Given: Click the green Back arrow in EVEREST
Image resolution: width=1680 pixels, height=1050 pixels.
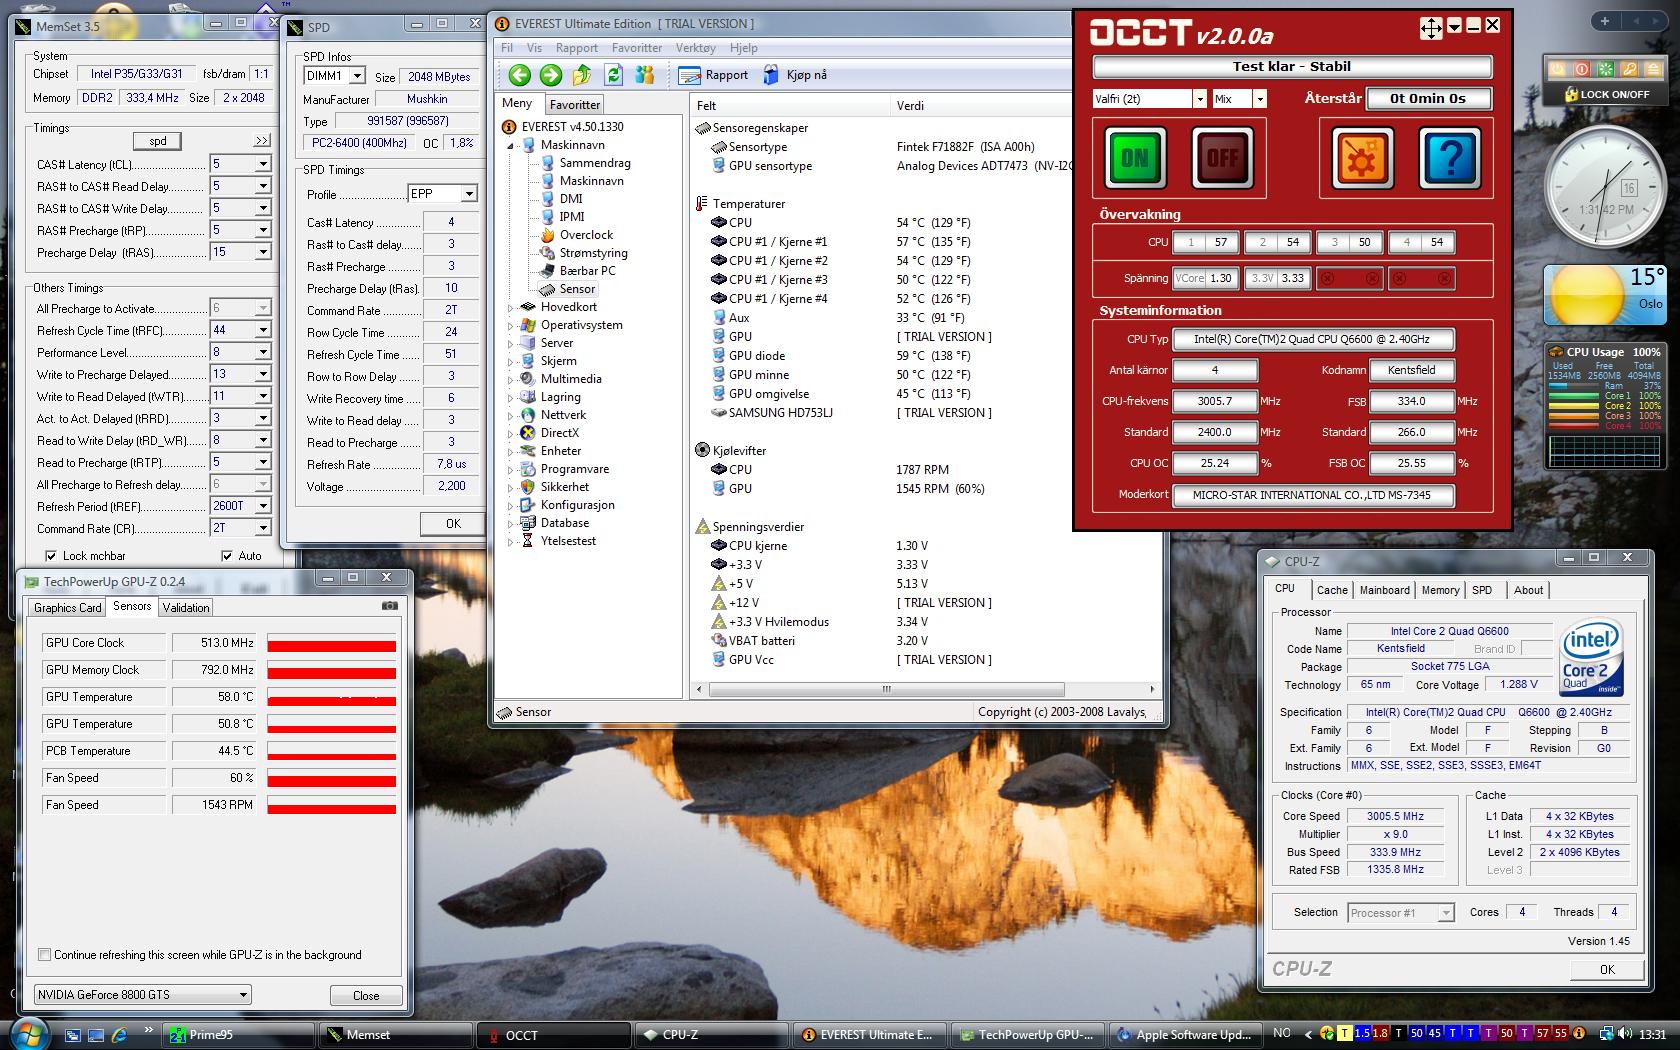Looking at the screenshot, I should [x=519, y=75].
